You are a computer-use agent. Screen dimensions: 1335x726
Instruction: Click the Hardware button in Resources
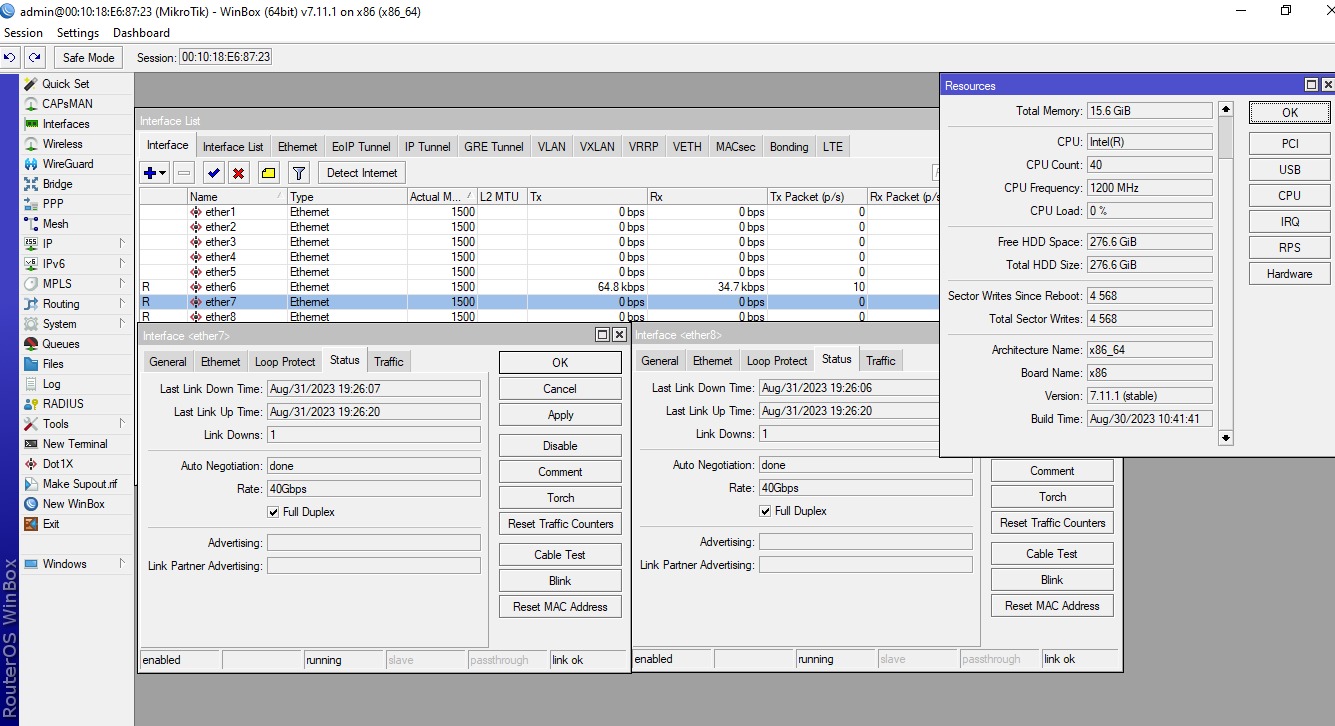(x=1290, y=274)
